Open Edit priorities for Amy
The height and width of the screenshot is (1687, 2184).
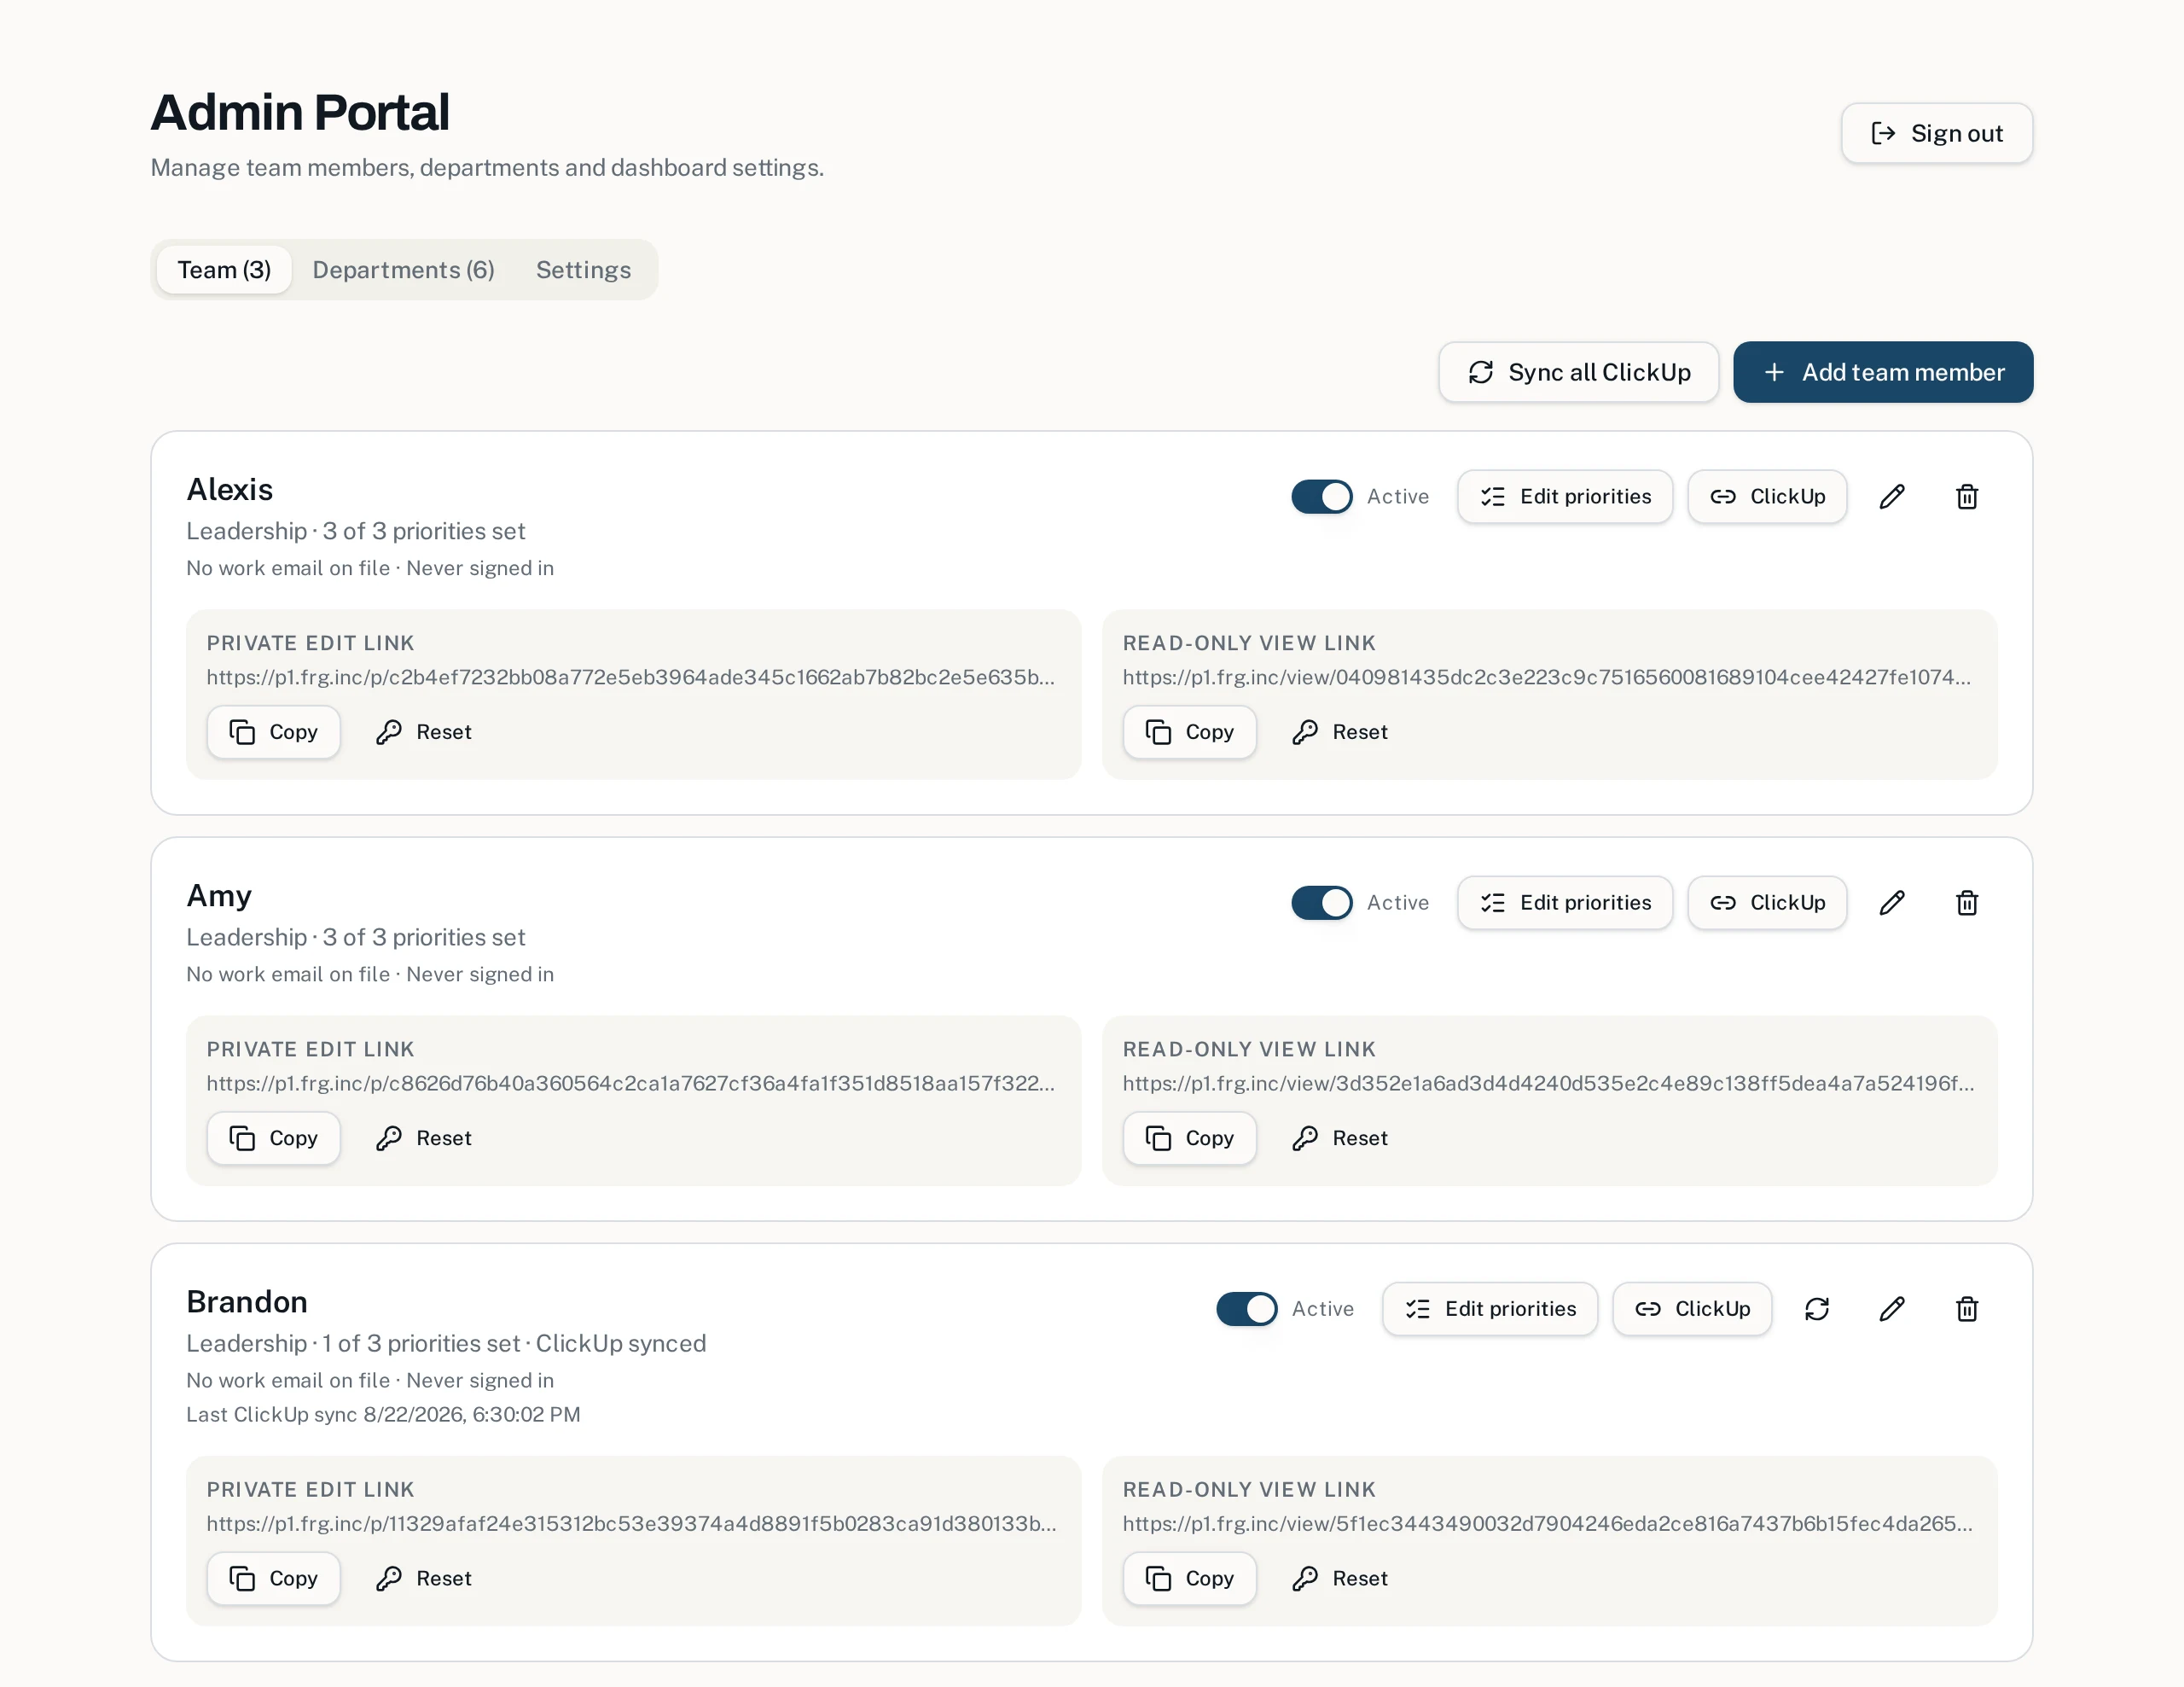(x=1564, y=903)
